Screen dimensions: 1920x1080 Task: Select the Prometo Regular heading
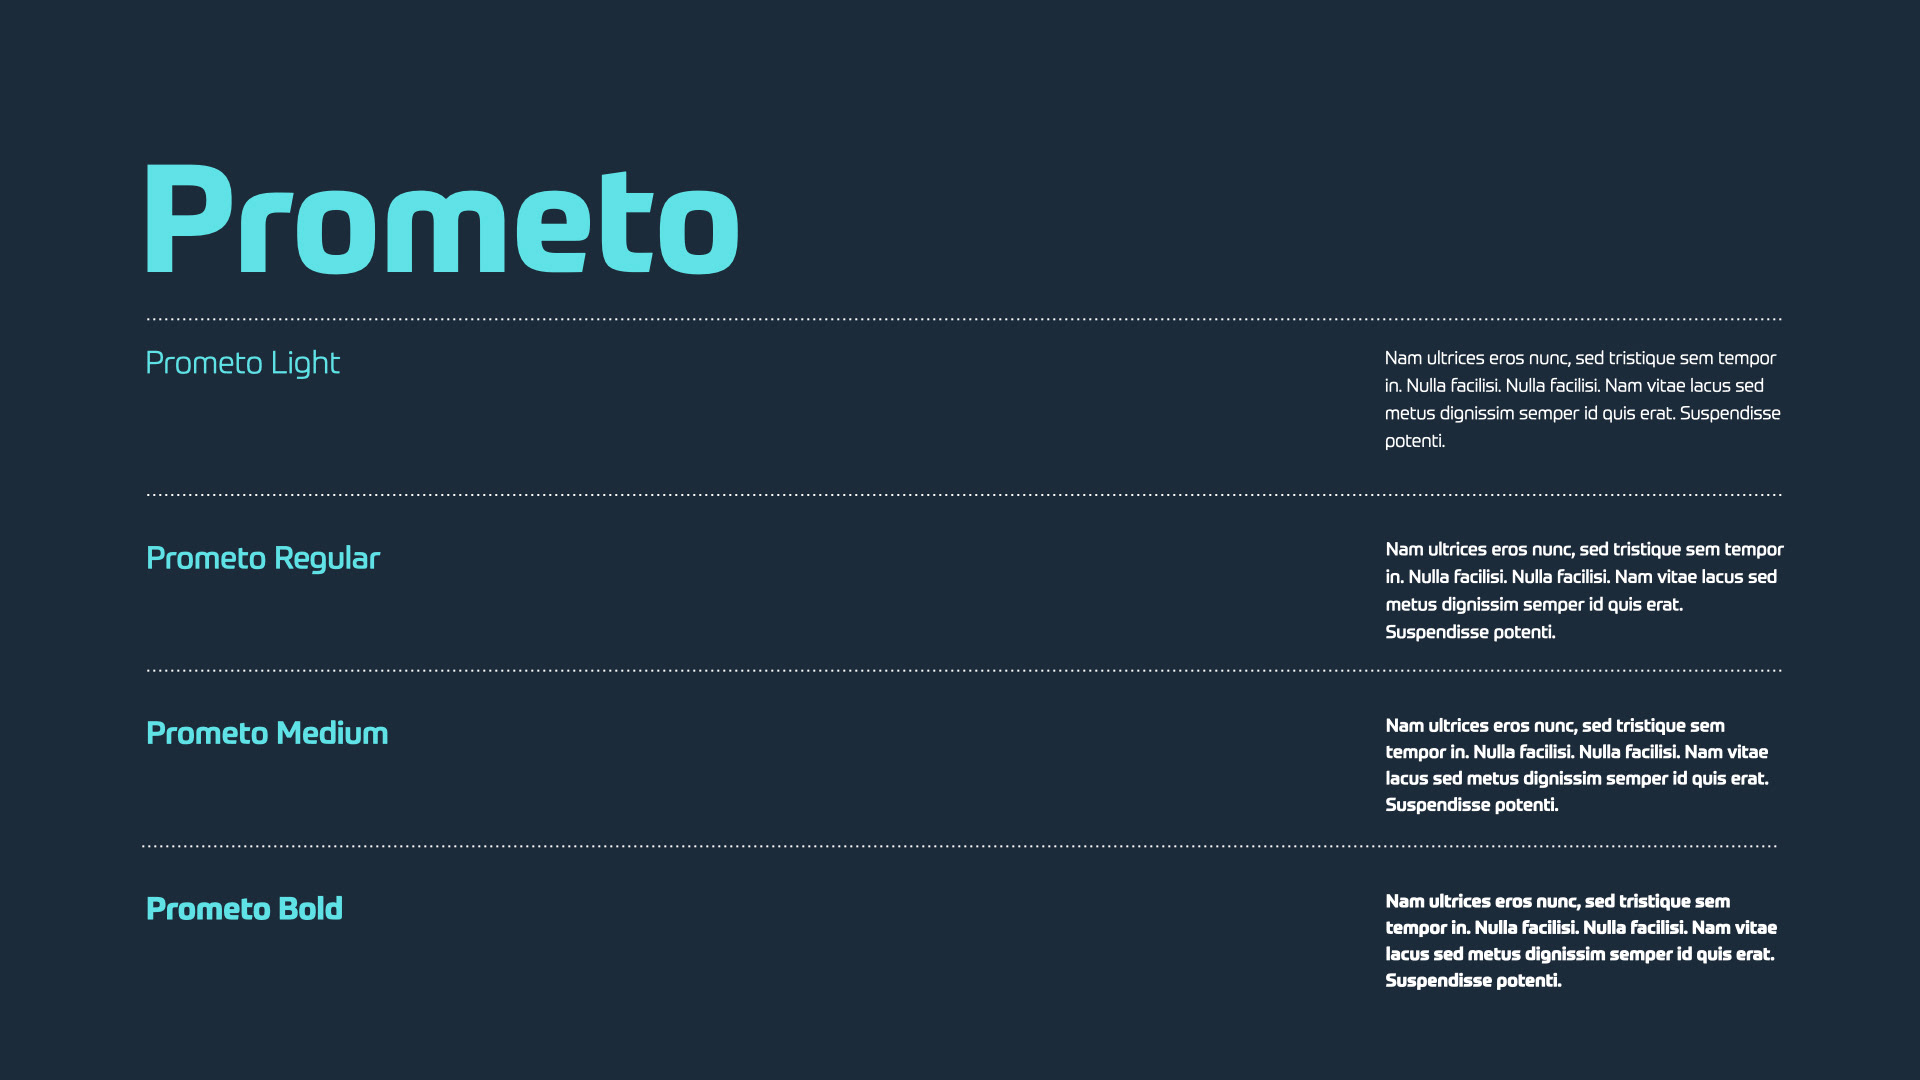[263, 558]
